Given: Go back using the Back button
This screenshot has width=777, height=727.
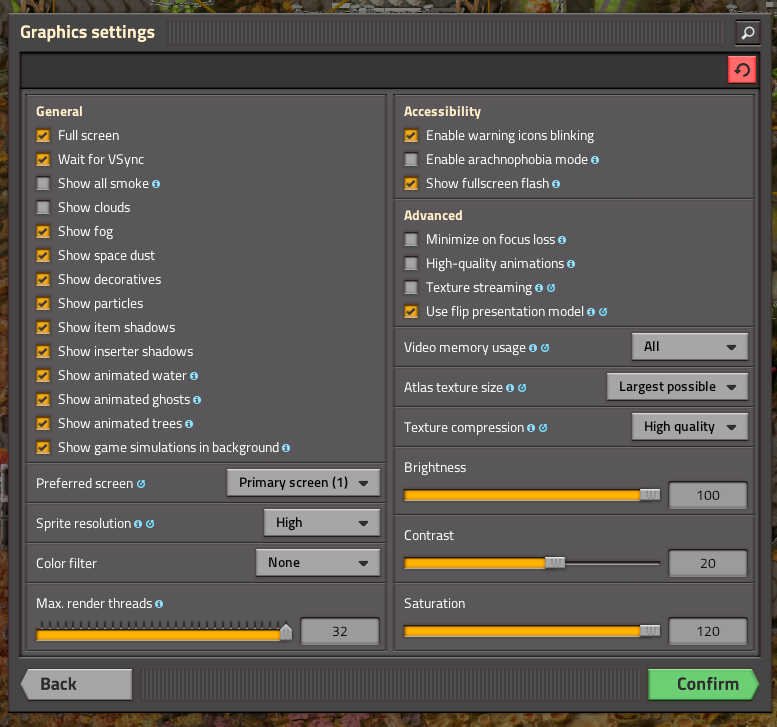Looking at the screenshot, I should (76, 684).
